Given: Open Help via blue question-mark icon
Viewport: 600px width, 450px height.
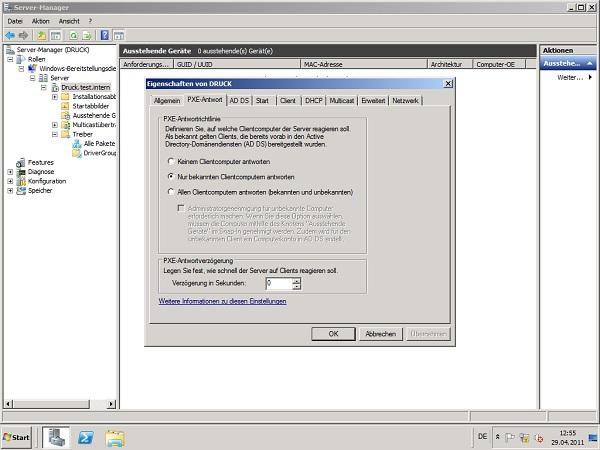Looking at the screenshot, I should tap(104, 36).
